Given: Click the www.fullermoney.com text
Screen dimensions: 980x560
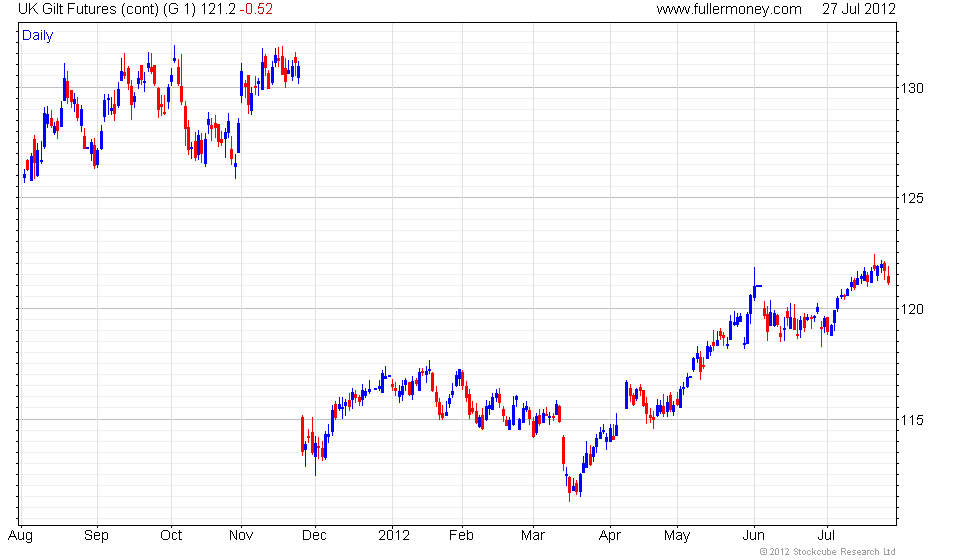Looking at the screenshot, I should pyautogui.click(x=729, y=9).
